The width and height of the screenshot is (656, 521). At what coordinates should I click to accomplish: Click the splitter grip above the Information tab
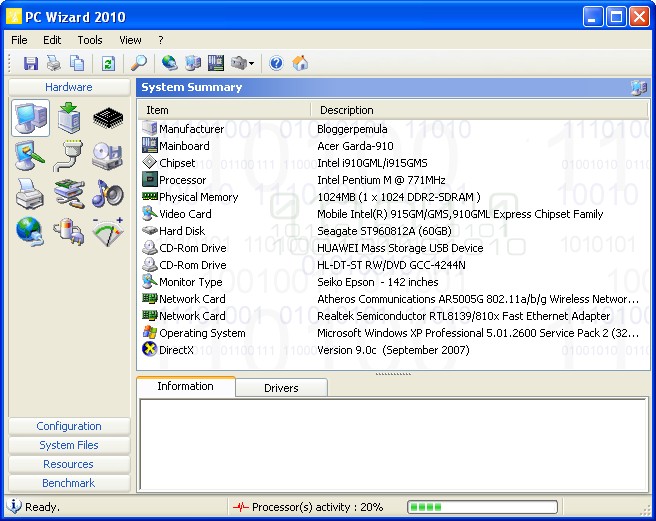click(393, 374)
